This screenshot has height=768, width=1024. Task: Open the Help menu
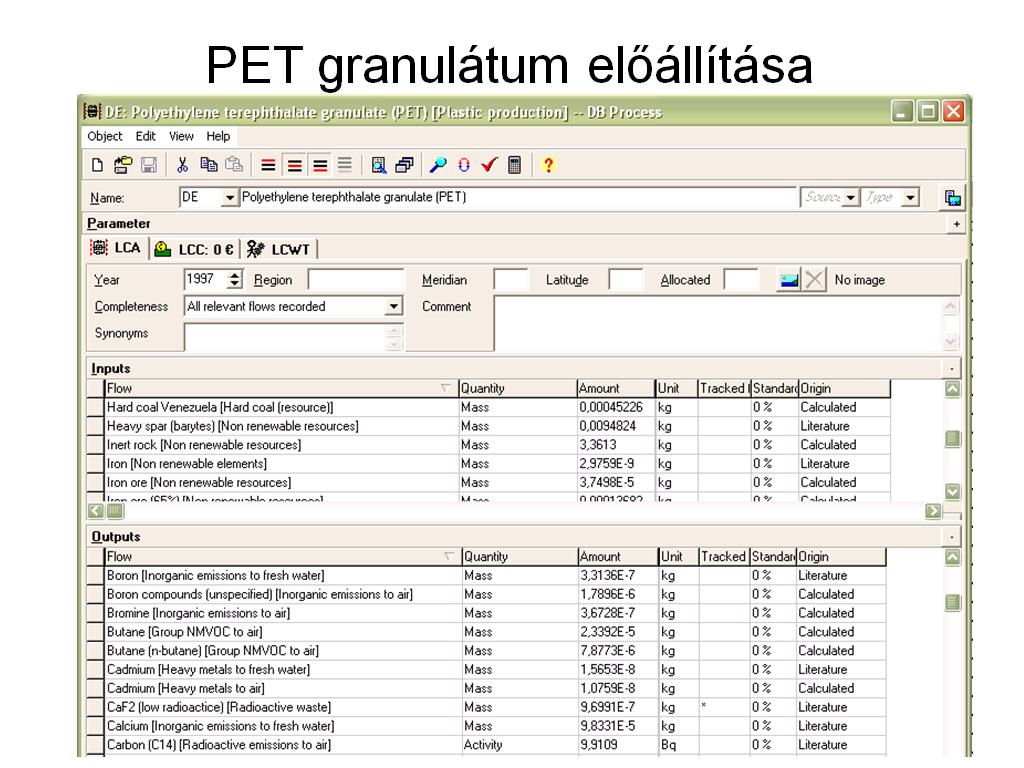click(x=218, y=136)
